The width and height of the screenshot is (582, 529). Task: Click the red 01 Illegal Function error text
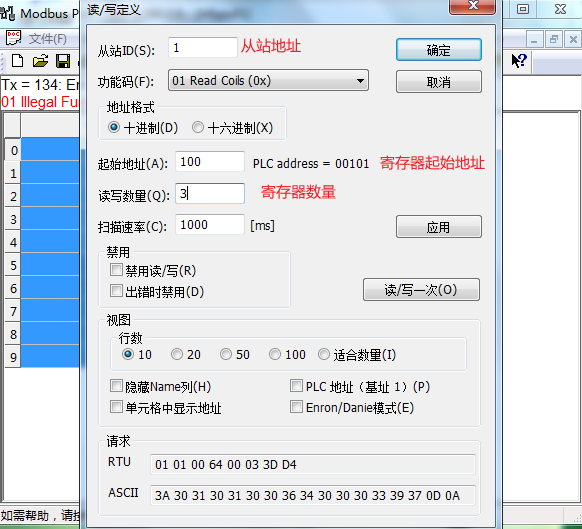pyautogui.click(x=40, y=102)
